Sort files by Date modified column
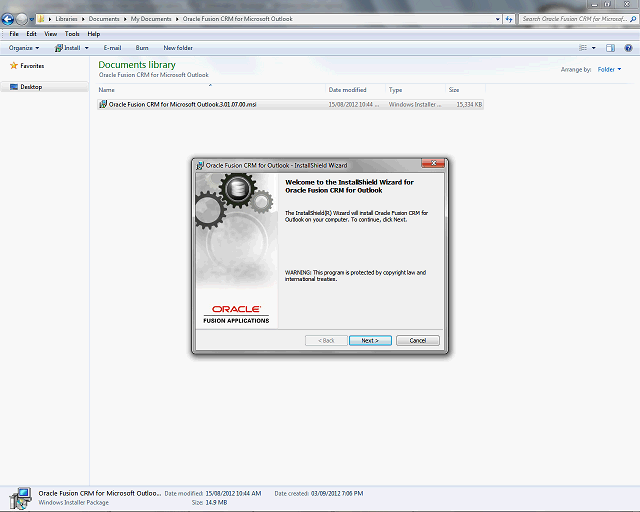 click(x=356, y=90)
